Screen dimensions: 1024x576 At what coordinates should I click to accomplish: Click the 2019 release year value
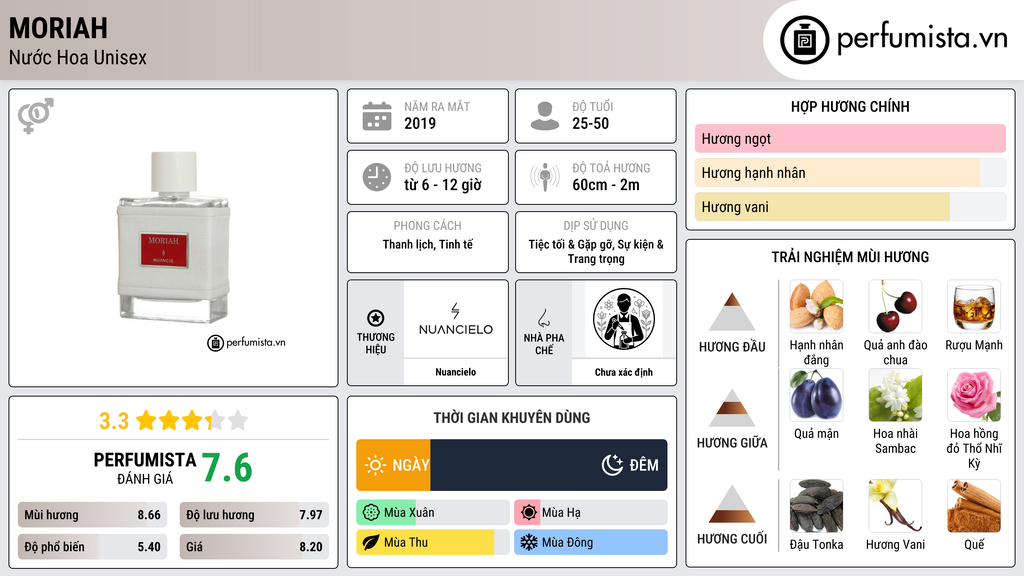click(420, 123)
